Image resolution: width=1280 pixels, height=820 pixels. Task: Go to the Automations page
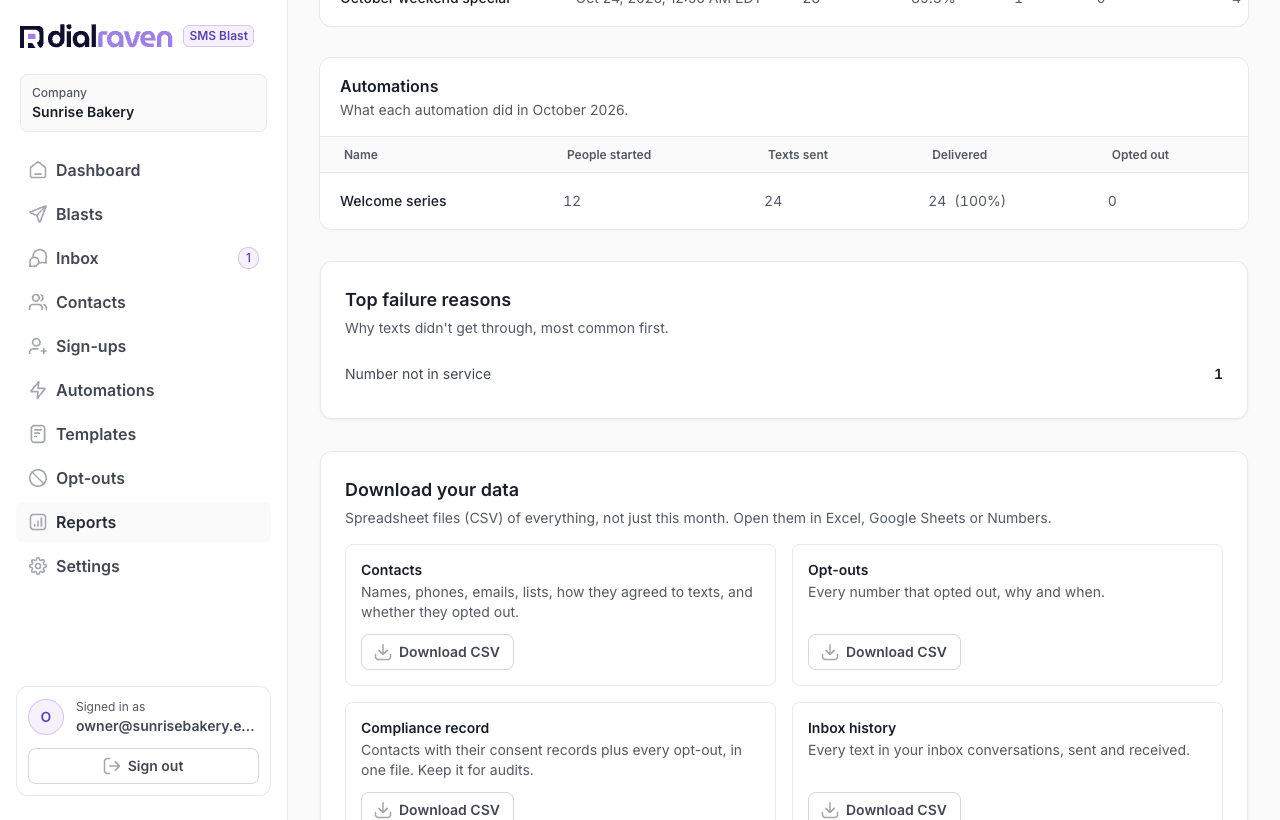tap(143, 390)
